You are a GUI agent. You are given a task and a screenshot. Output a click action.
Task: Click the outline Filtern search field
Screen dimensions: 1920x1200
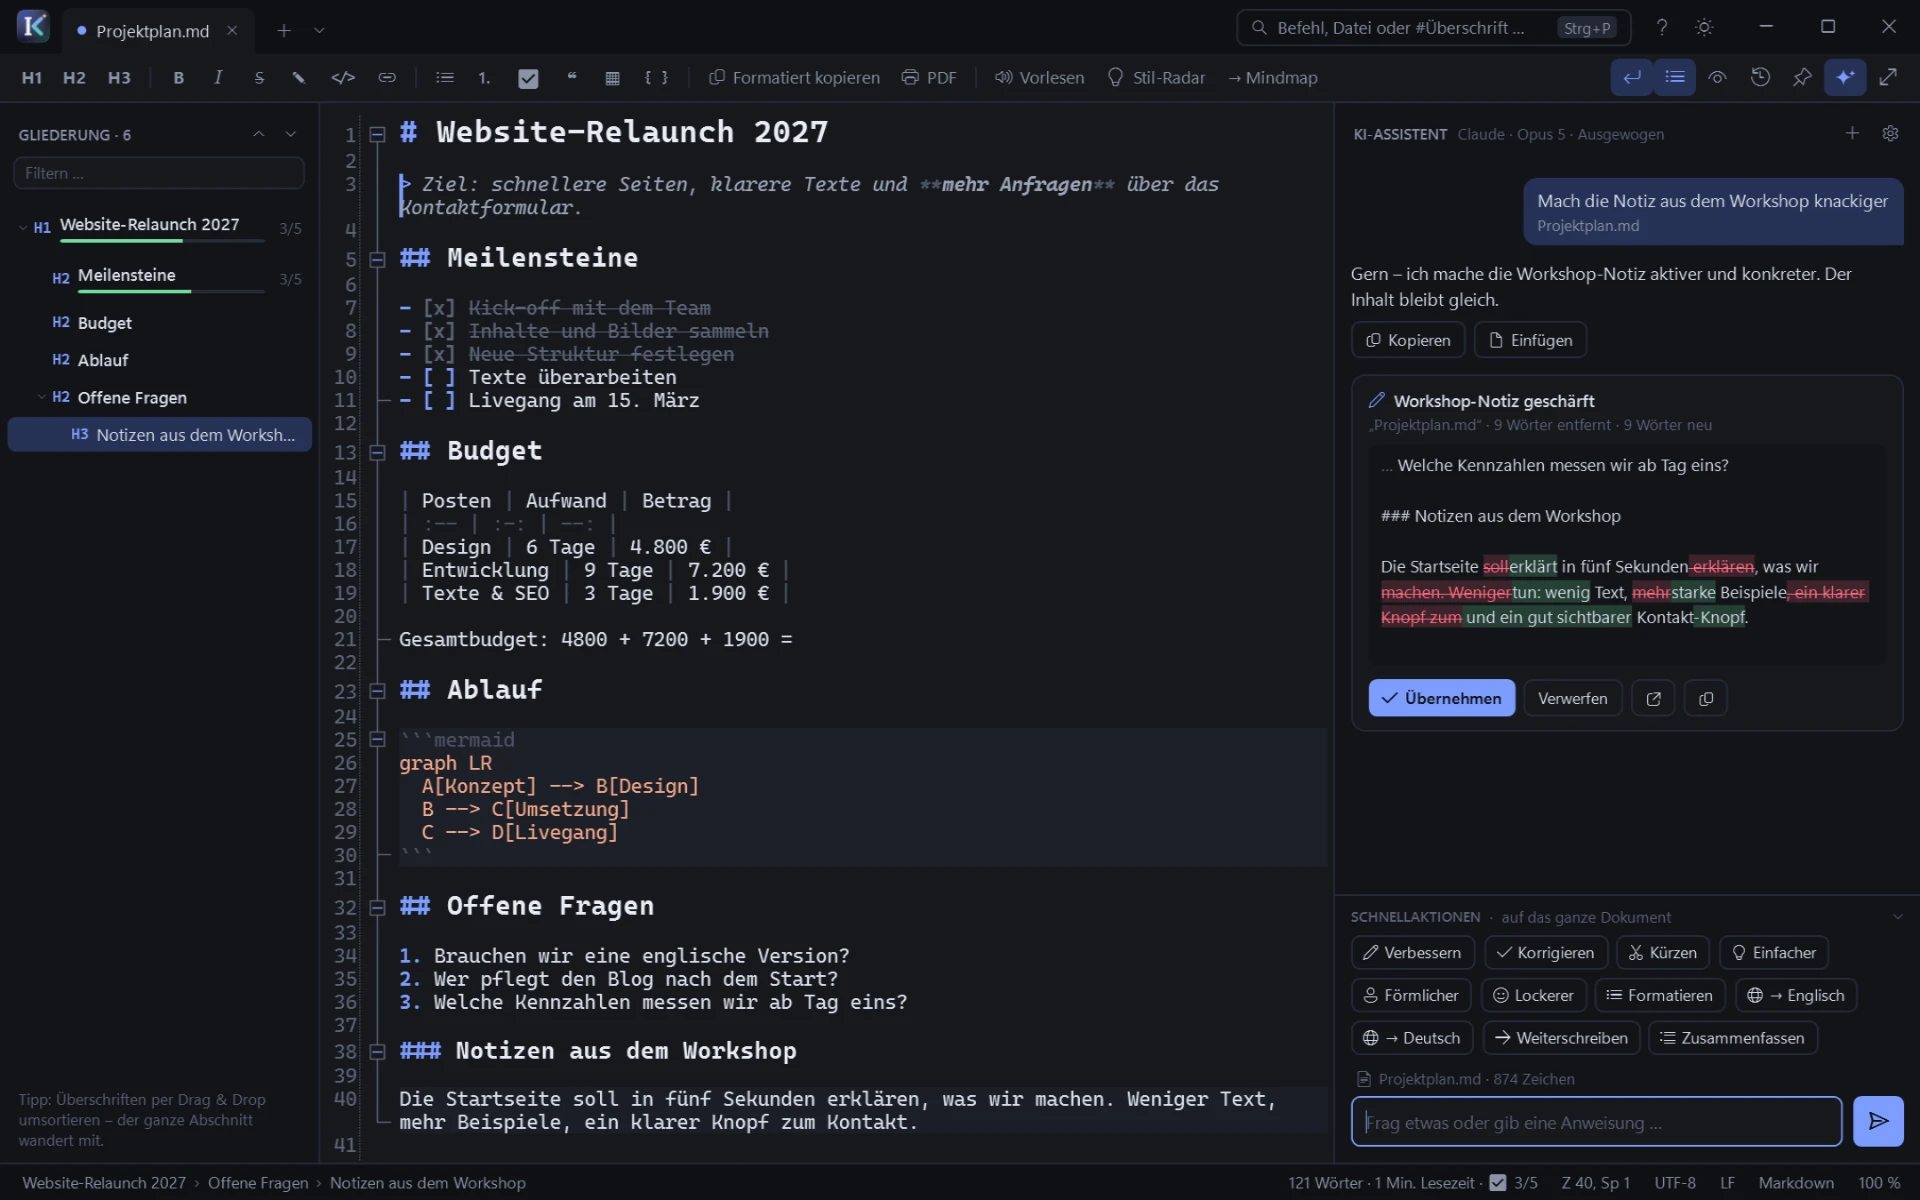coord(159,173)
